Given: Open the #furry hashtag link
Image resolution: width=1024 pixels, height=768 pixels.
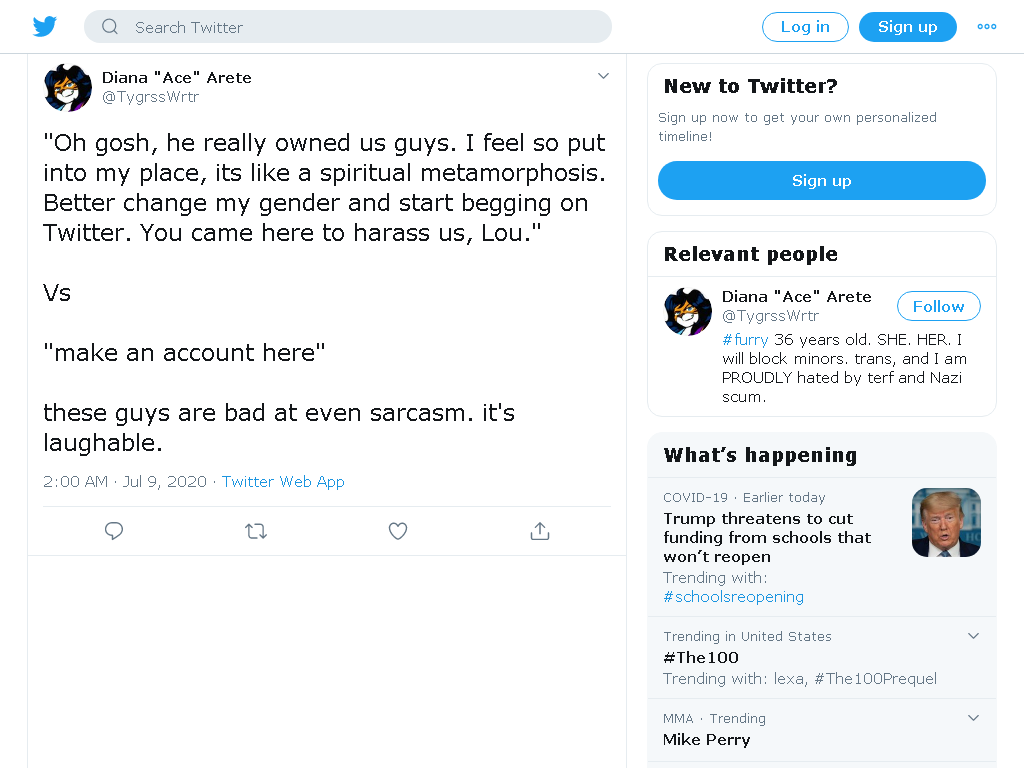Looking at the screenshot, I should coord(745,340).
